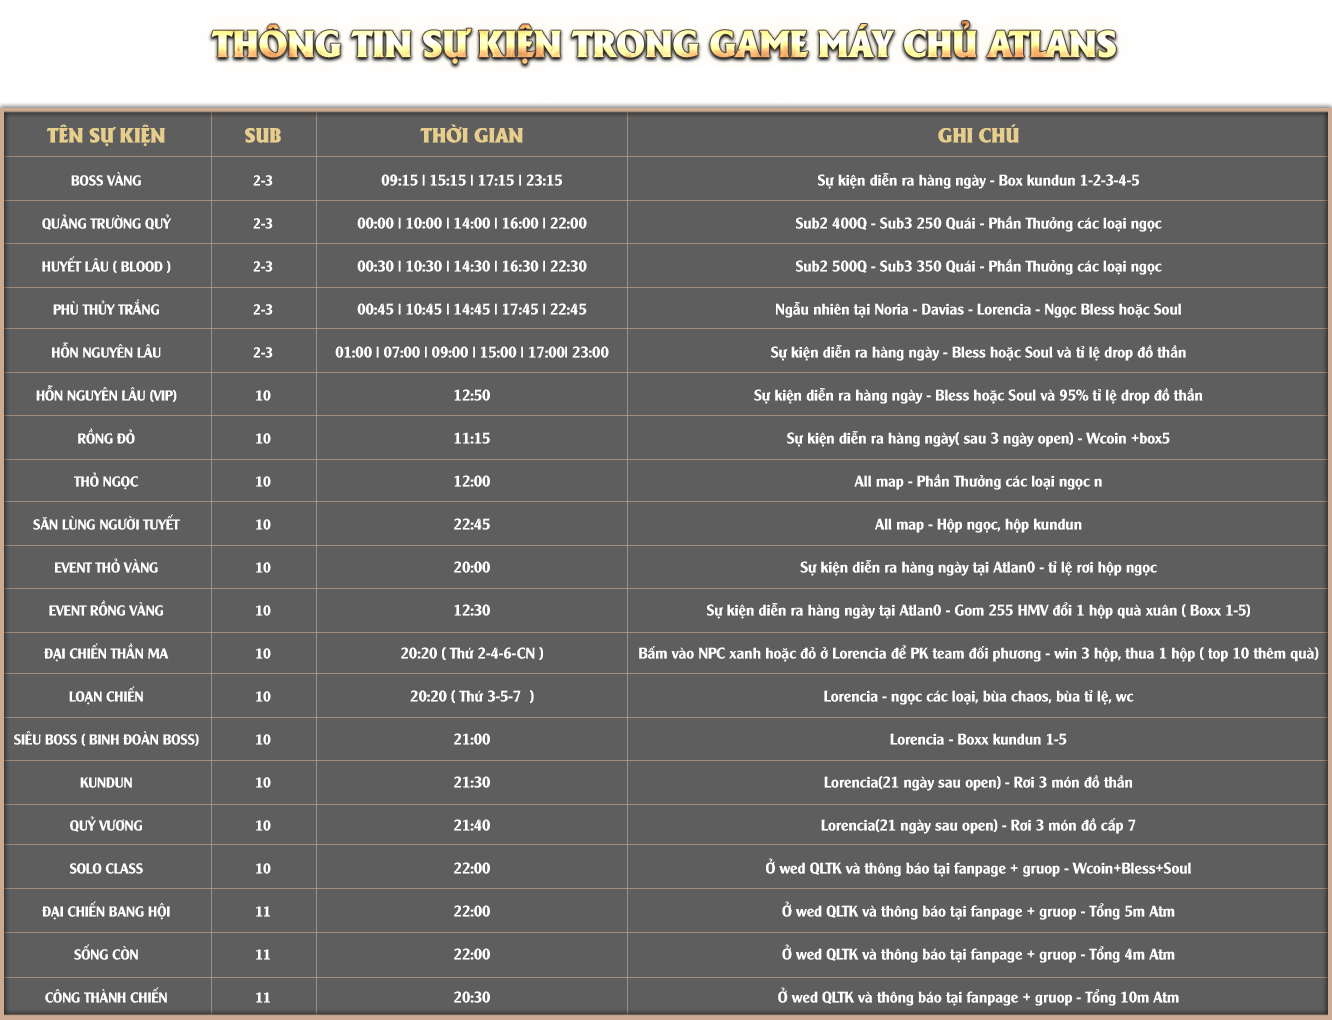Click the 20:00 time cell
This screenshot has width=1332, height=1020.
(472, 568)
